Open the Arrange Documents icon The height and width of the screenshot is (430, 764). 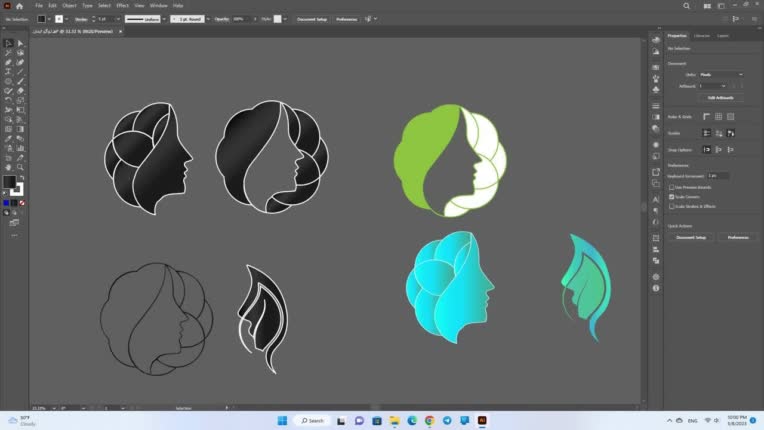pos(707,6)
